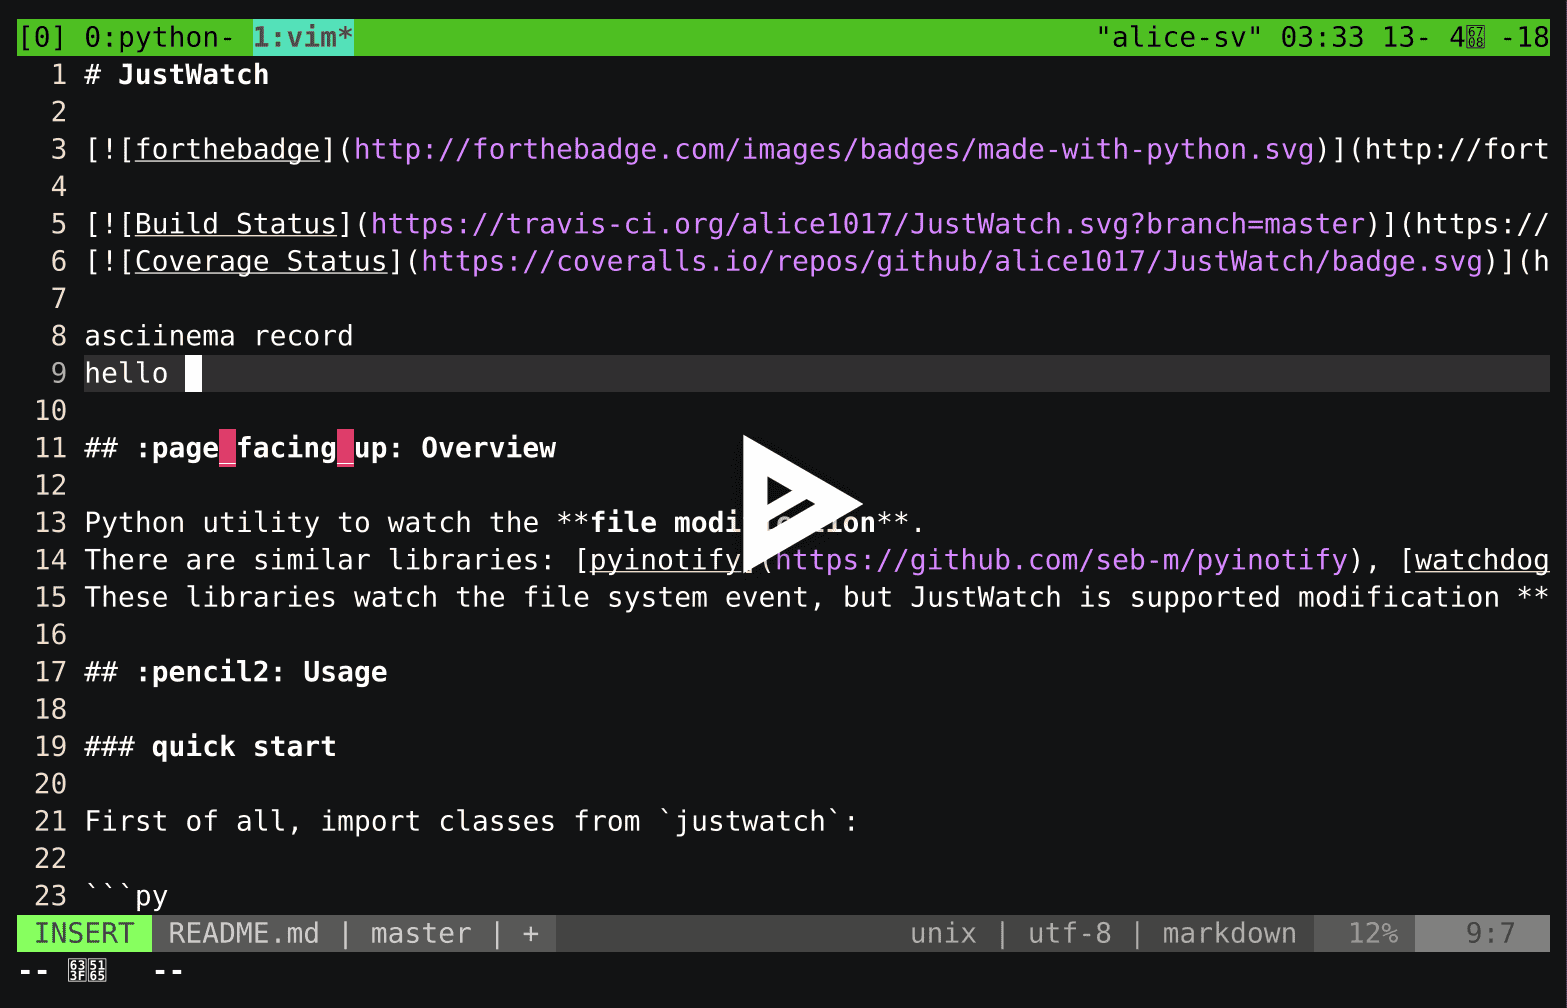Click the travis-ci.org URL
The height and width of the screenshot is (1008, 1567).
click(x=868, y=224)
